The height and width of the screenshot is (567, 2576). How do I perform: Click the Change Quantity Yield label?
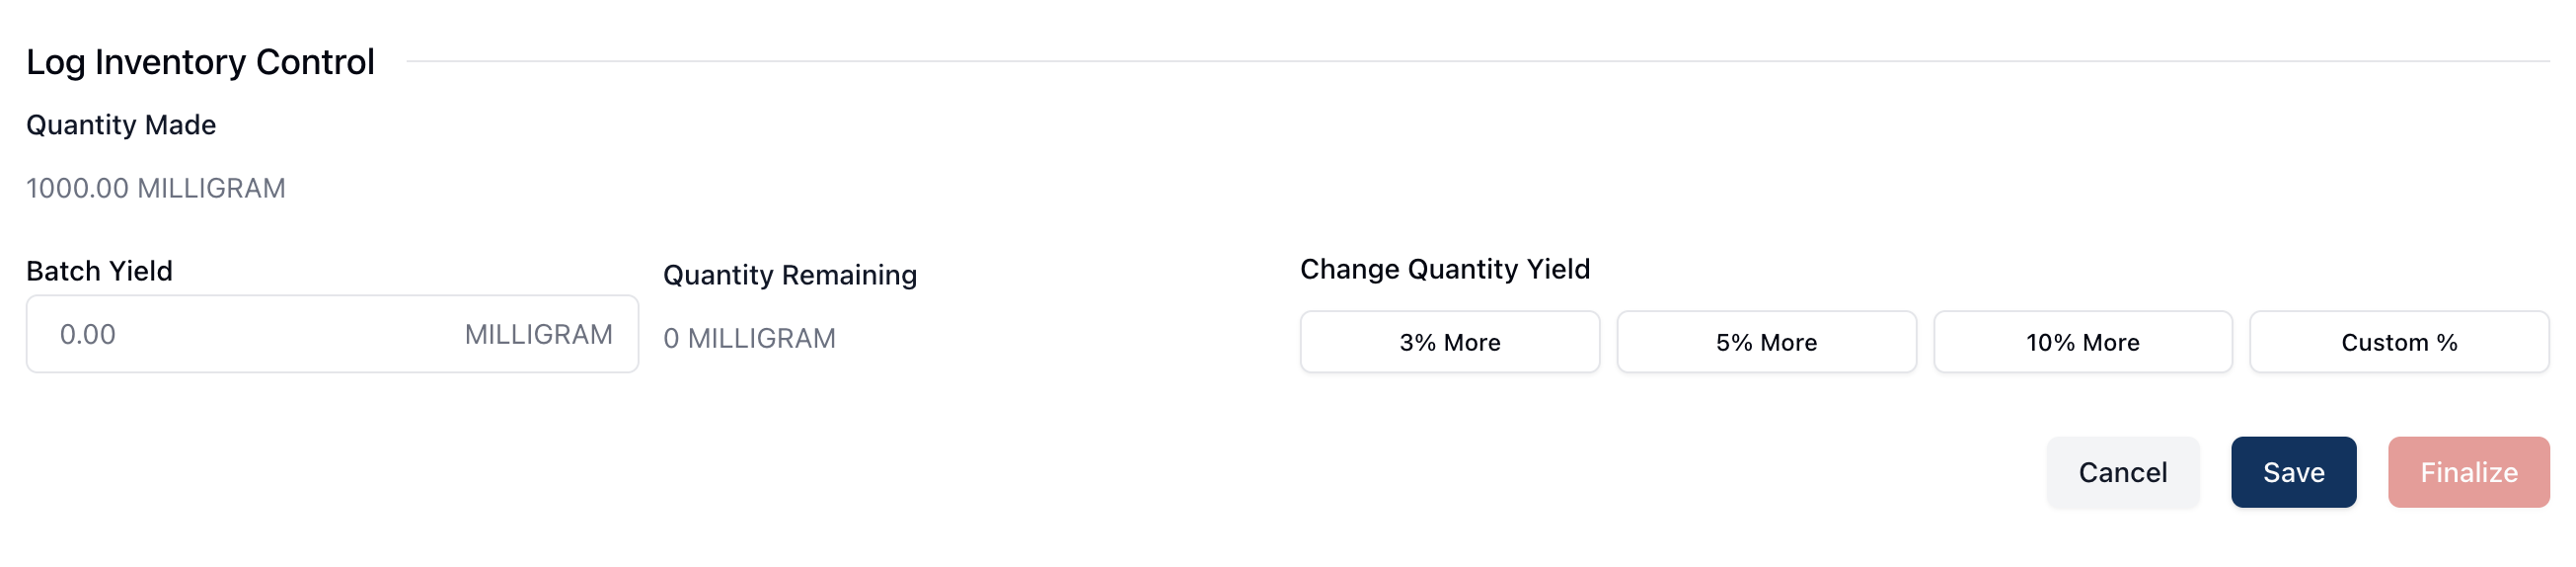click(x=1444, y=269)
